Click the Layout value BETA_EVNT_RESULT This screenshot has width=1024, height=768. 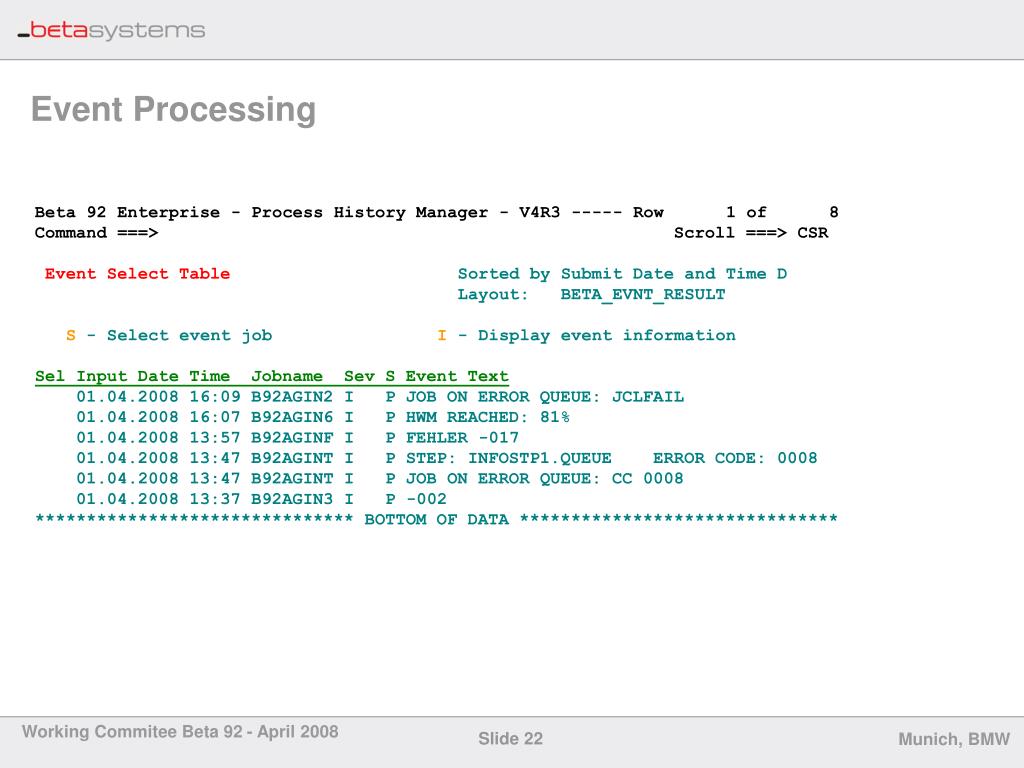coord(643,295)
